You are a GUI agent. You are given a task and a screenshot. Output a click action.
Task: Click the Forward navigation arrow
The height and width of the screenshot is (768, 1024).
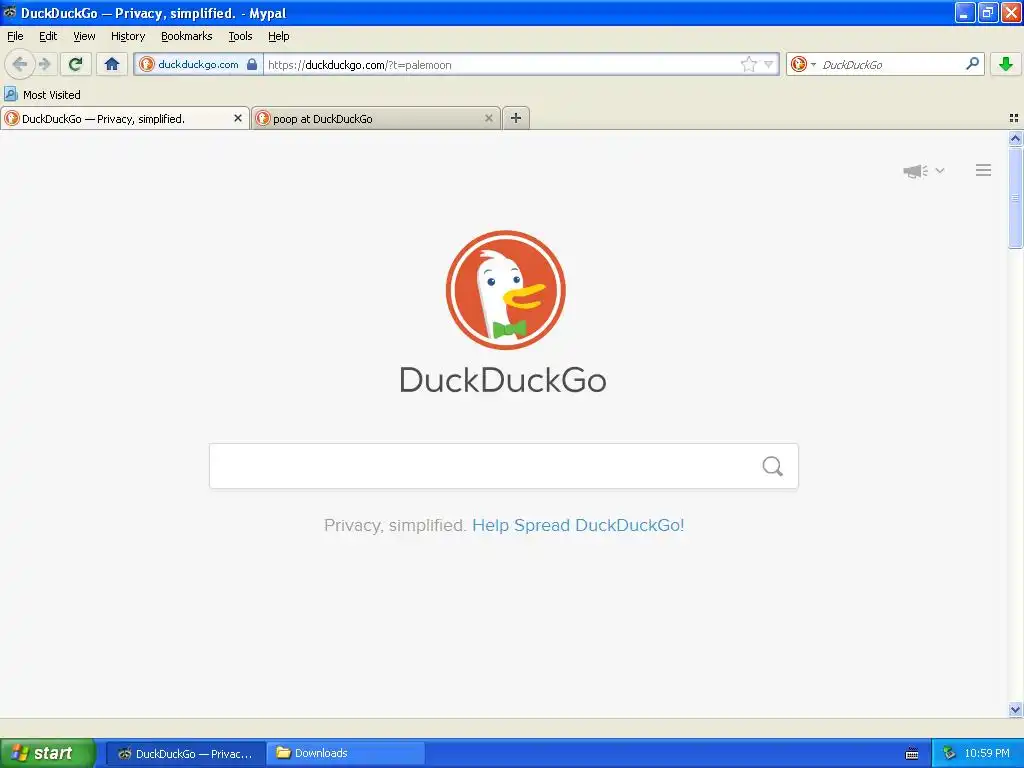coord(45,64)
